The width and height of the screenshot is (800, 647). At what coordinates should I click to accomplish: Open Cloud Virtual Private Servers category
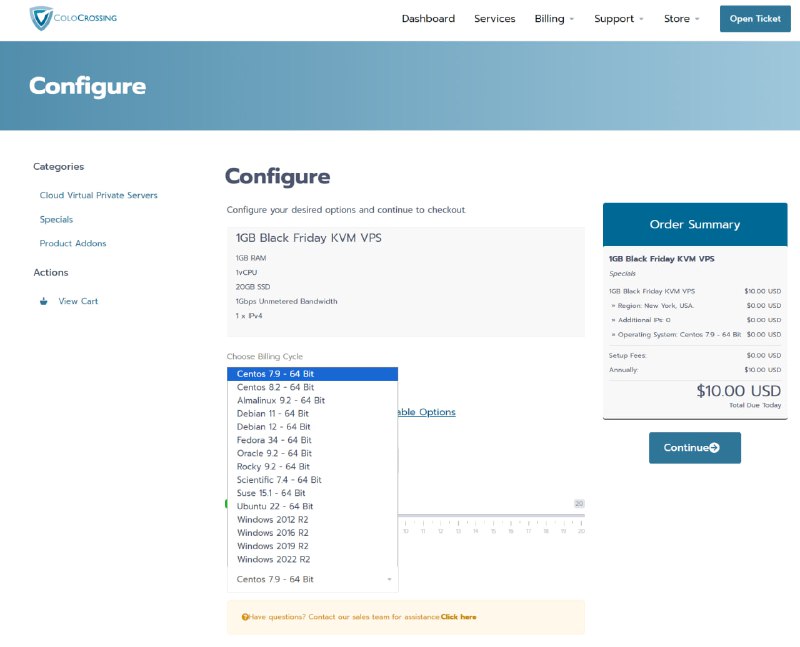[98, 195]
